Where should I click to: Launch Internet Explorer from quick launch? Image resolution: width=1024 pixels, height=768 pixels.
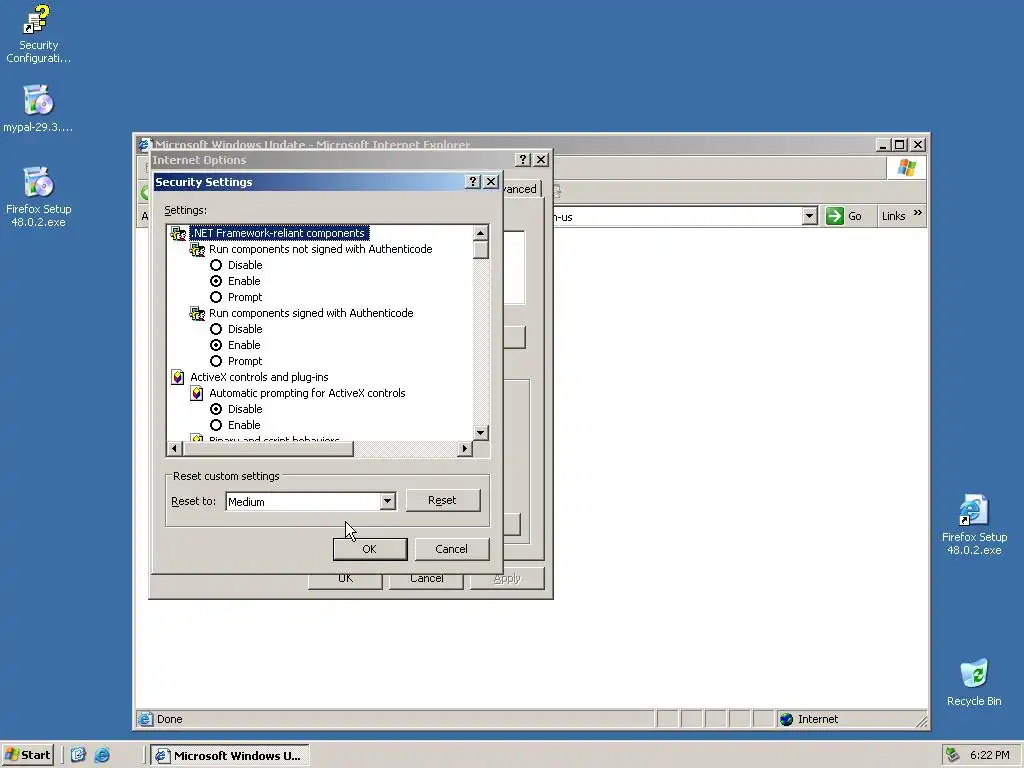(102, 755)
